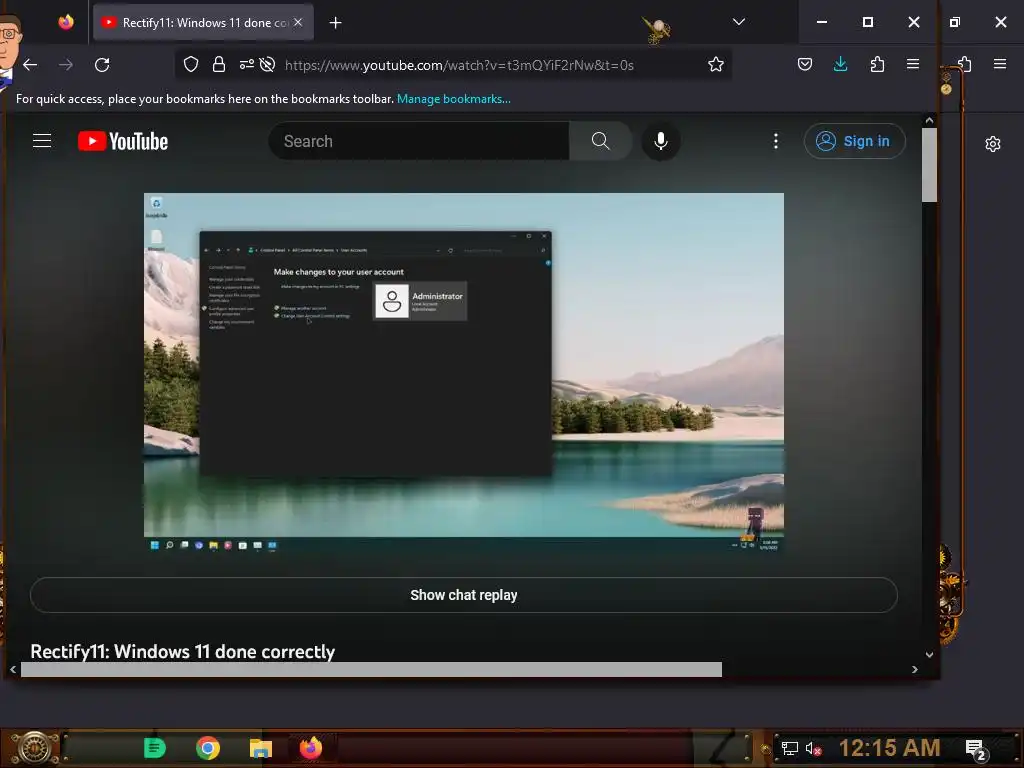Open site permissions icon in address bar
1024x768 pixels.
pos(246,64)
